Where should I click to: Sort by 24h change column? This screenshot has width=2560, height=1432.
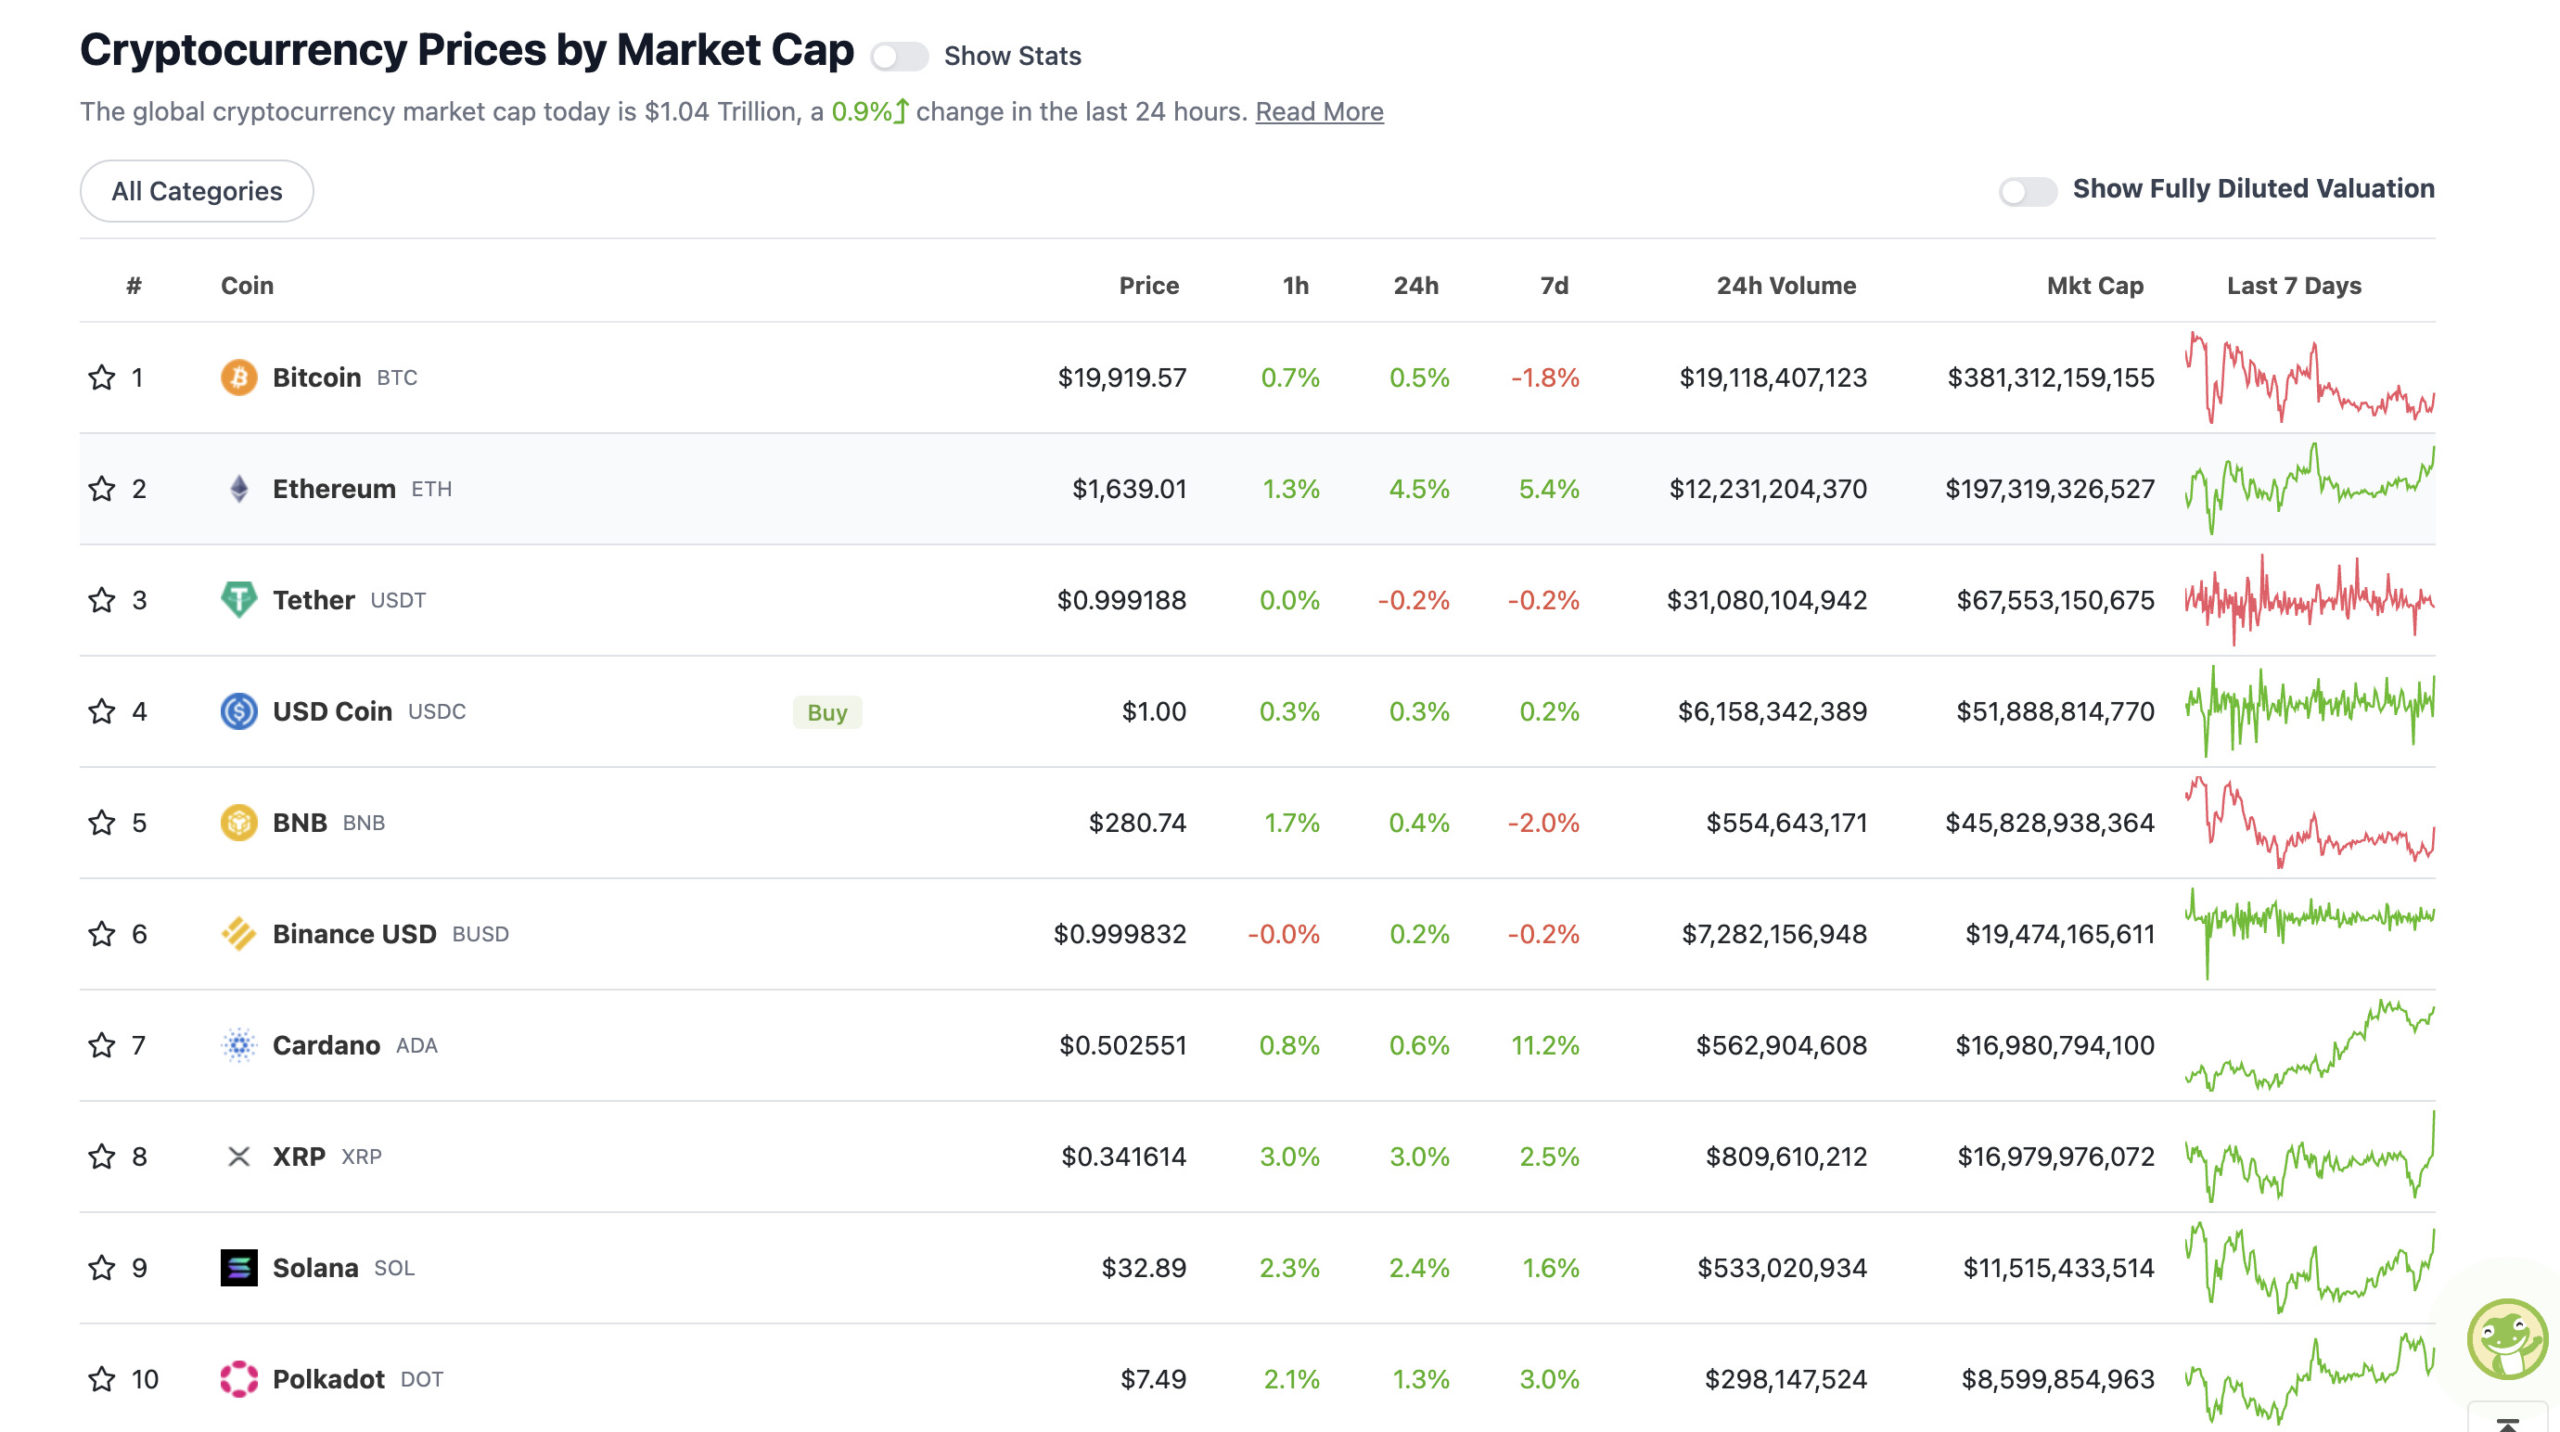(1416, 285)
